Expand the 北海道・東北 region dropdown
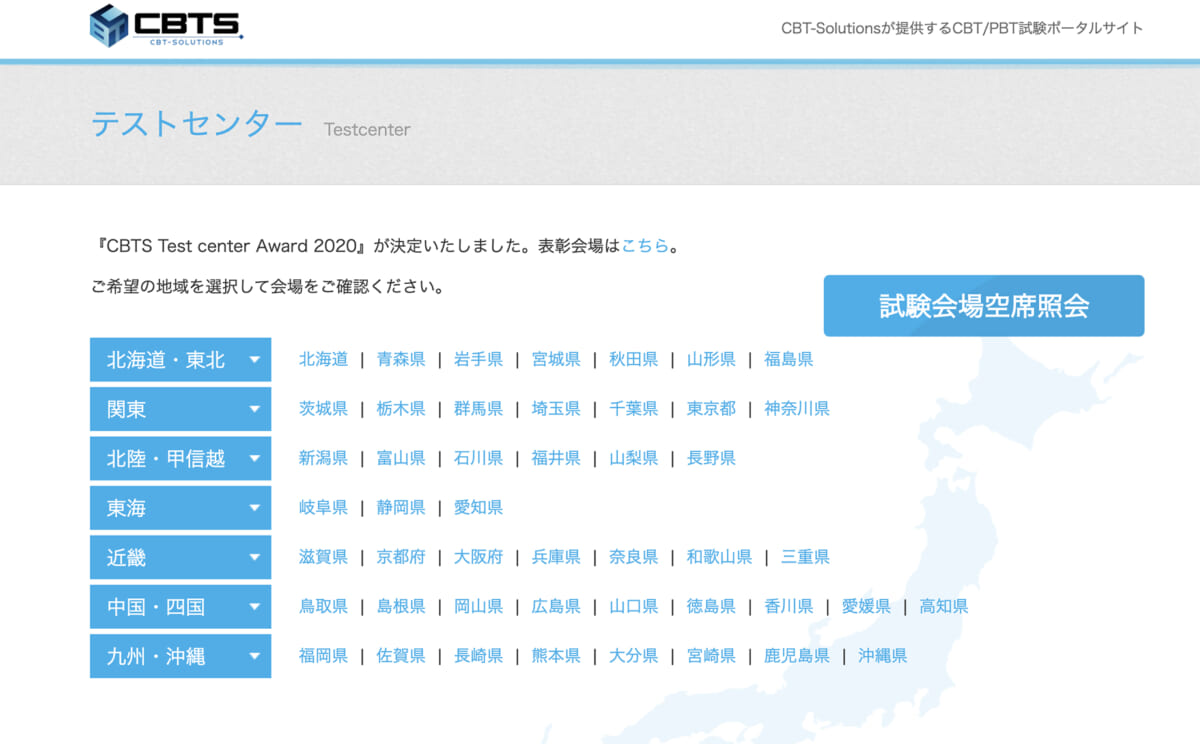Image resolution: width=1200 pixels, height=744 pixels. point(180,360)
